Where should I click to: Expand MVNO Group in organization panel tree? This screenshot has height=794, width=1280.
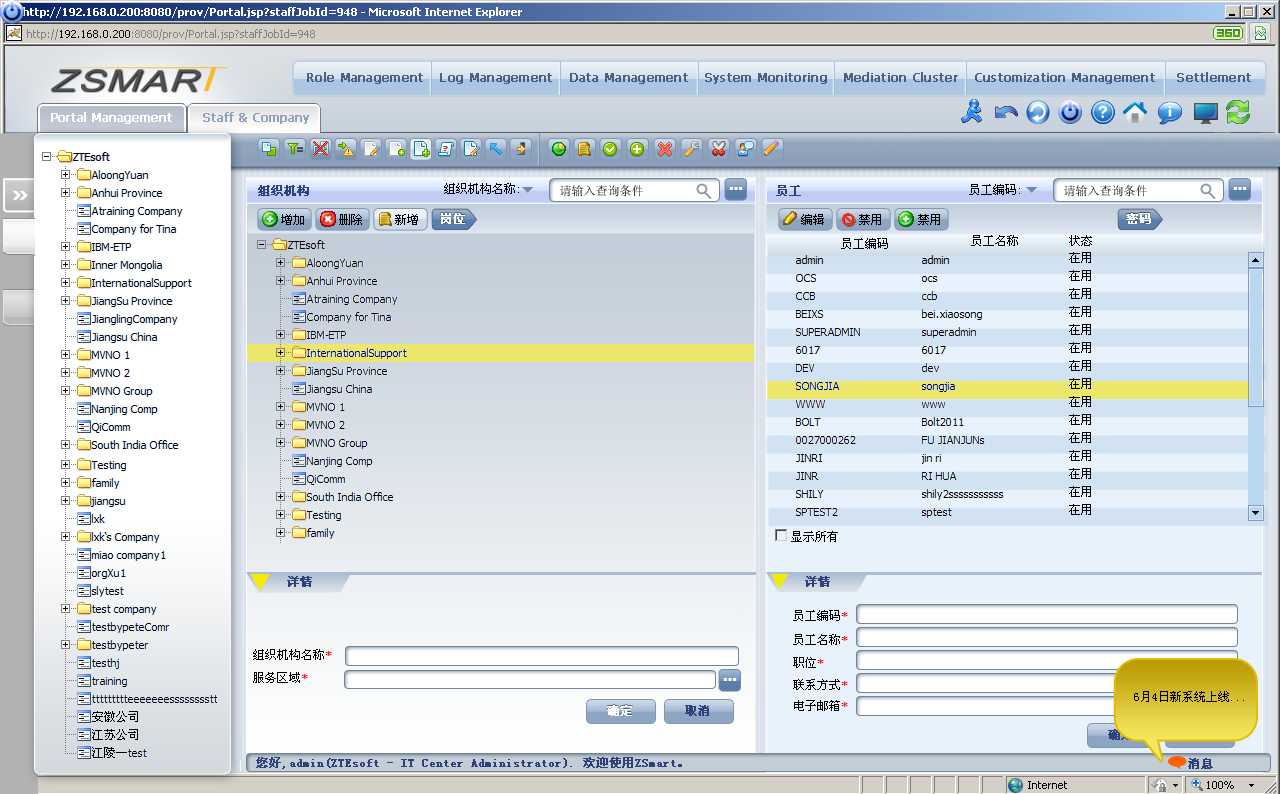point(281,443)
